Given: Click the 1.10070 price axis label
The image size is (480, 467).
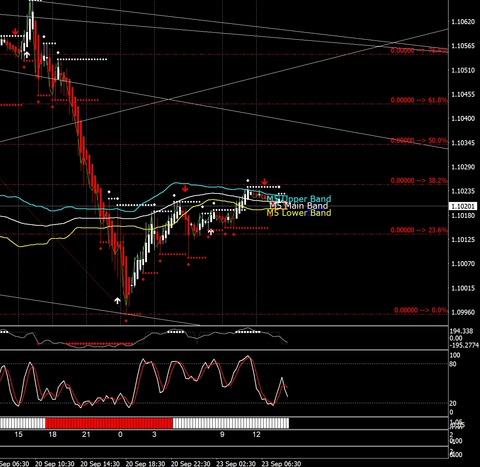Looking at the screenshot, I should [463, 264].
